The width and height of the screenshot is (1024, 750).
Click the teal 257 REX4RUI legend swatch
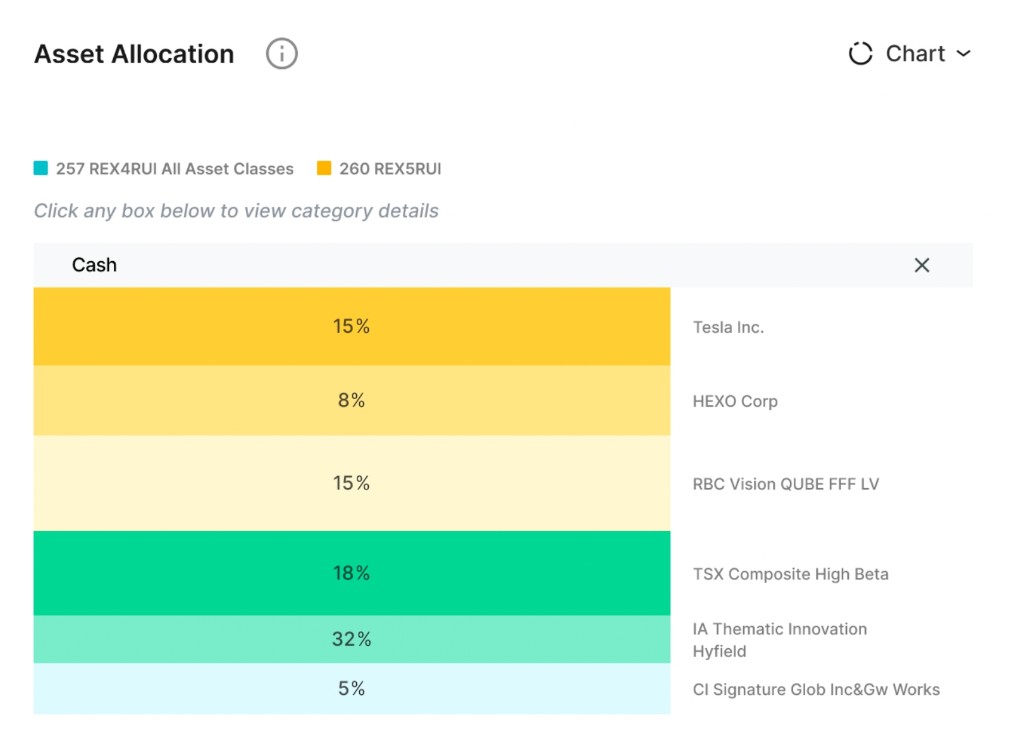tap(40, 169)
